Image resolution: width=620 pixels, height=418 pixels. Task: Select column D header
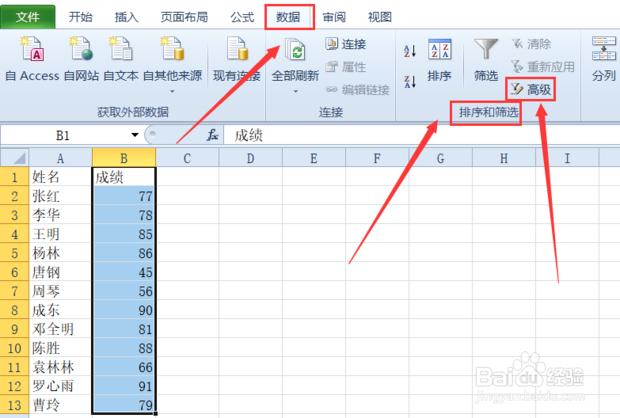click(250, 158)
